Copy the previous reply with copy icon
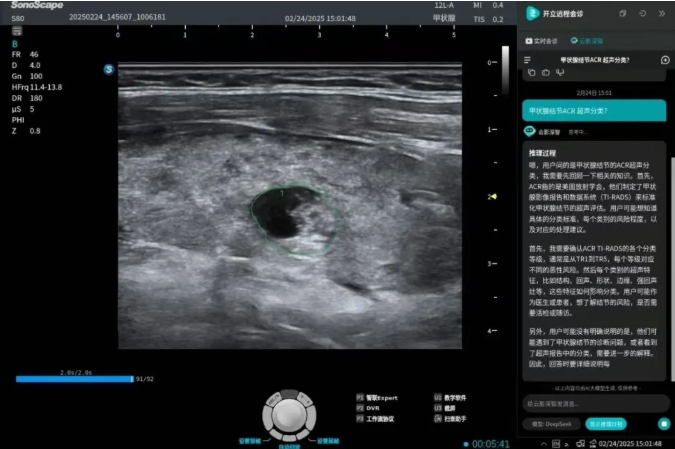 pos(532,72)
